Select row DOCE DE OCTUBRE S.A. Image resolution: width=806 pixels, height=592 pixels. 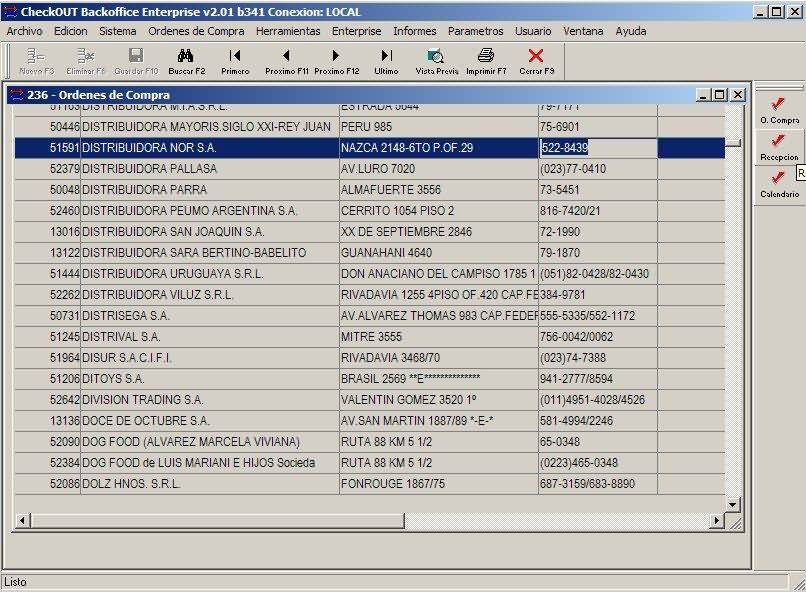tap(370, 421)
